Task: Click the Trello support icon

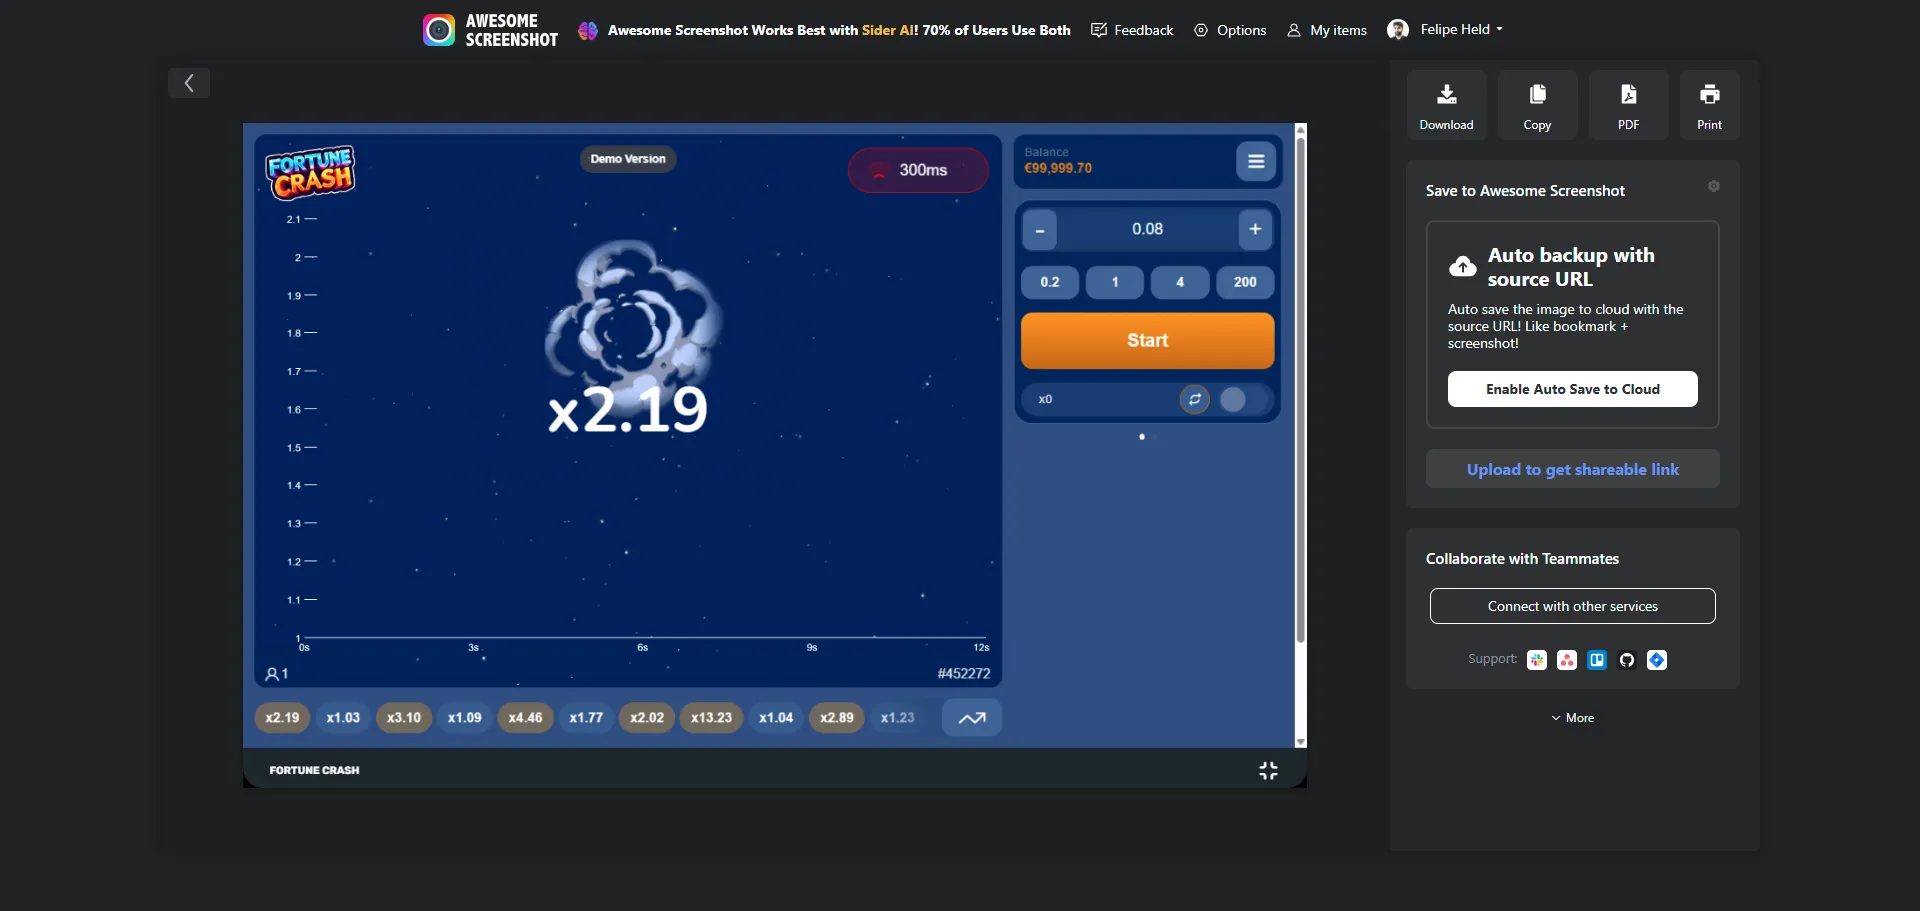Action: point(1597,660)
